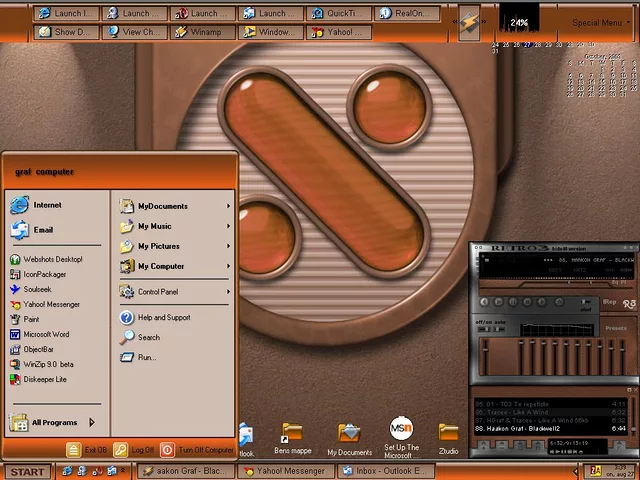Open Internet from the start menu
The height and width of the screenshot is (480, 640).
(46, 205)
